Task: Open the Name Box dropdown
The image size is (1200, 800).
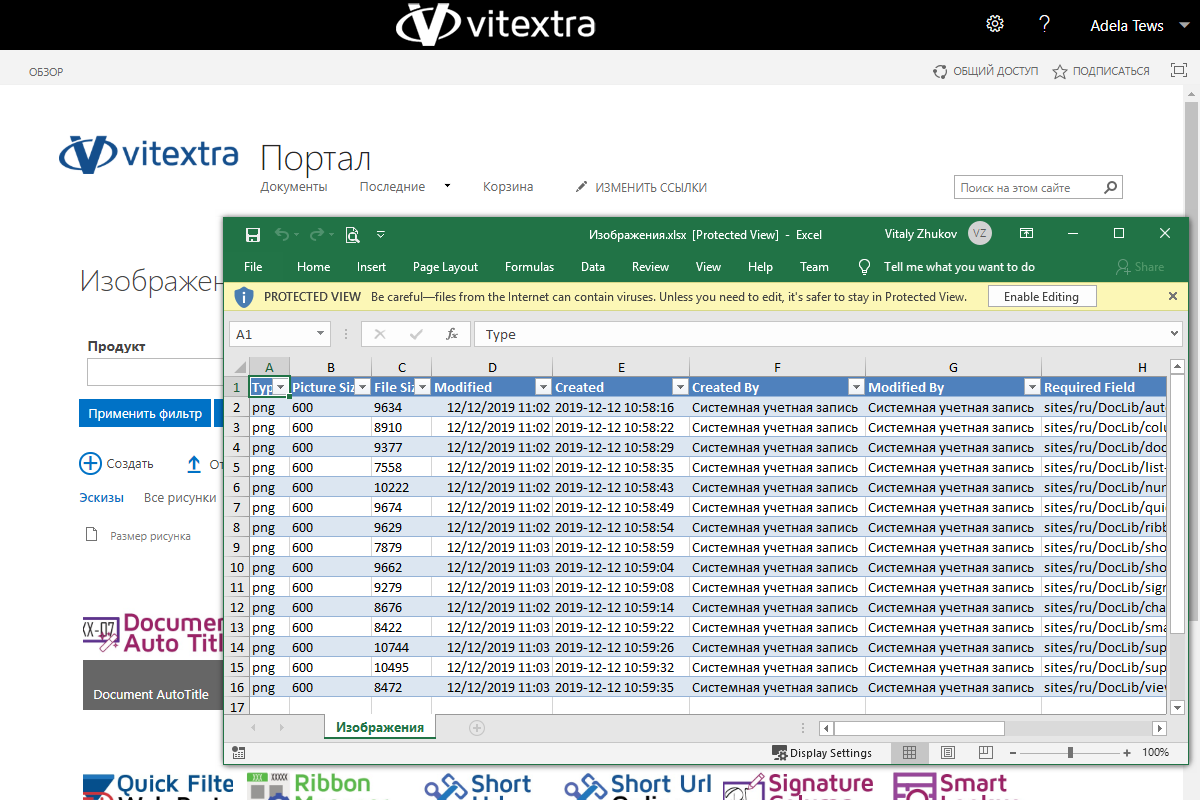Action: 320,334
